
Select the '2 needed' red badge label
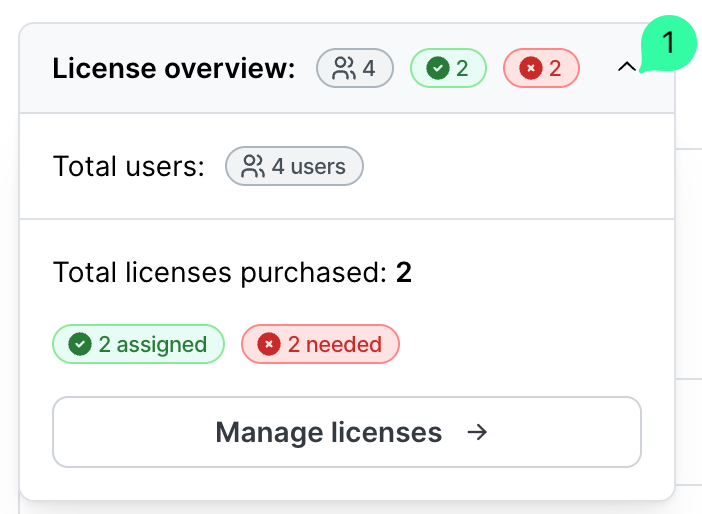pyautogui.click(x=334, y=344)
